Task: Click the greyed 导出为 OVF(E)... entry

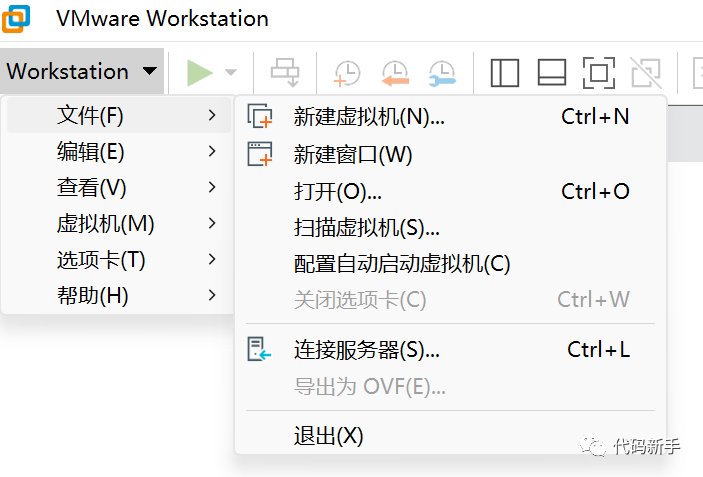Action: (x=451, y=386)
